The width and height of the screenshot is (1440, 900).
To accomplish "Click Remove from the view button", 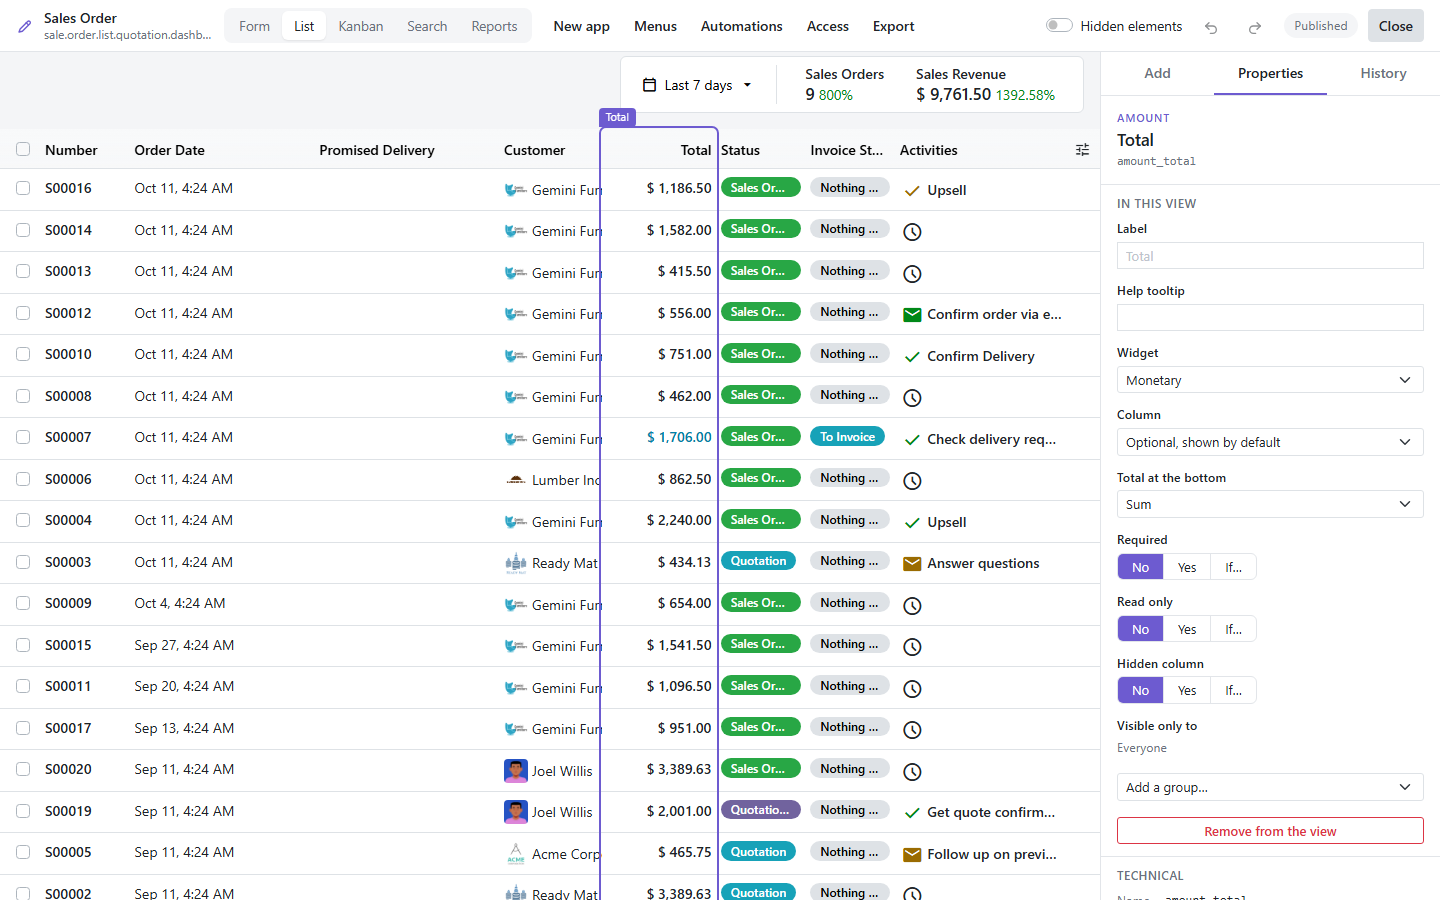I will coord(1270,831).
